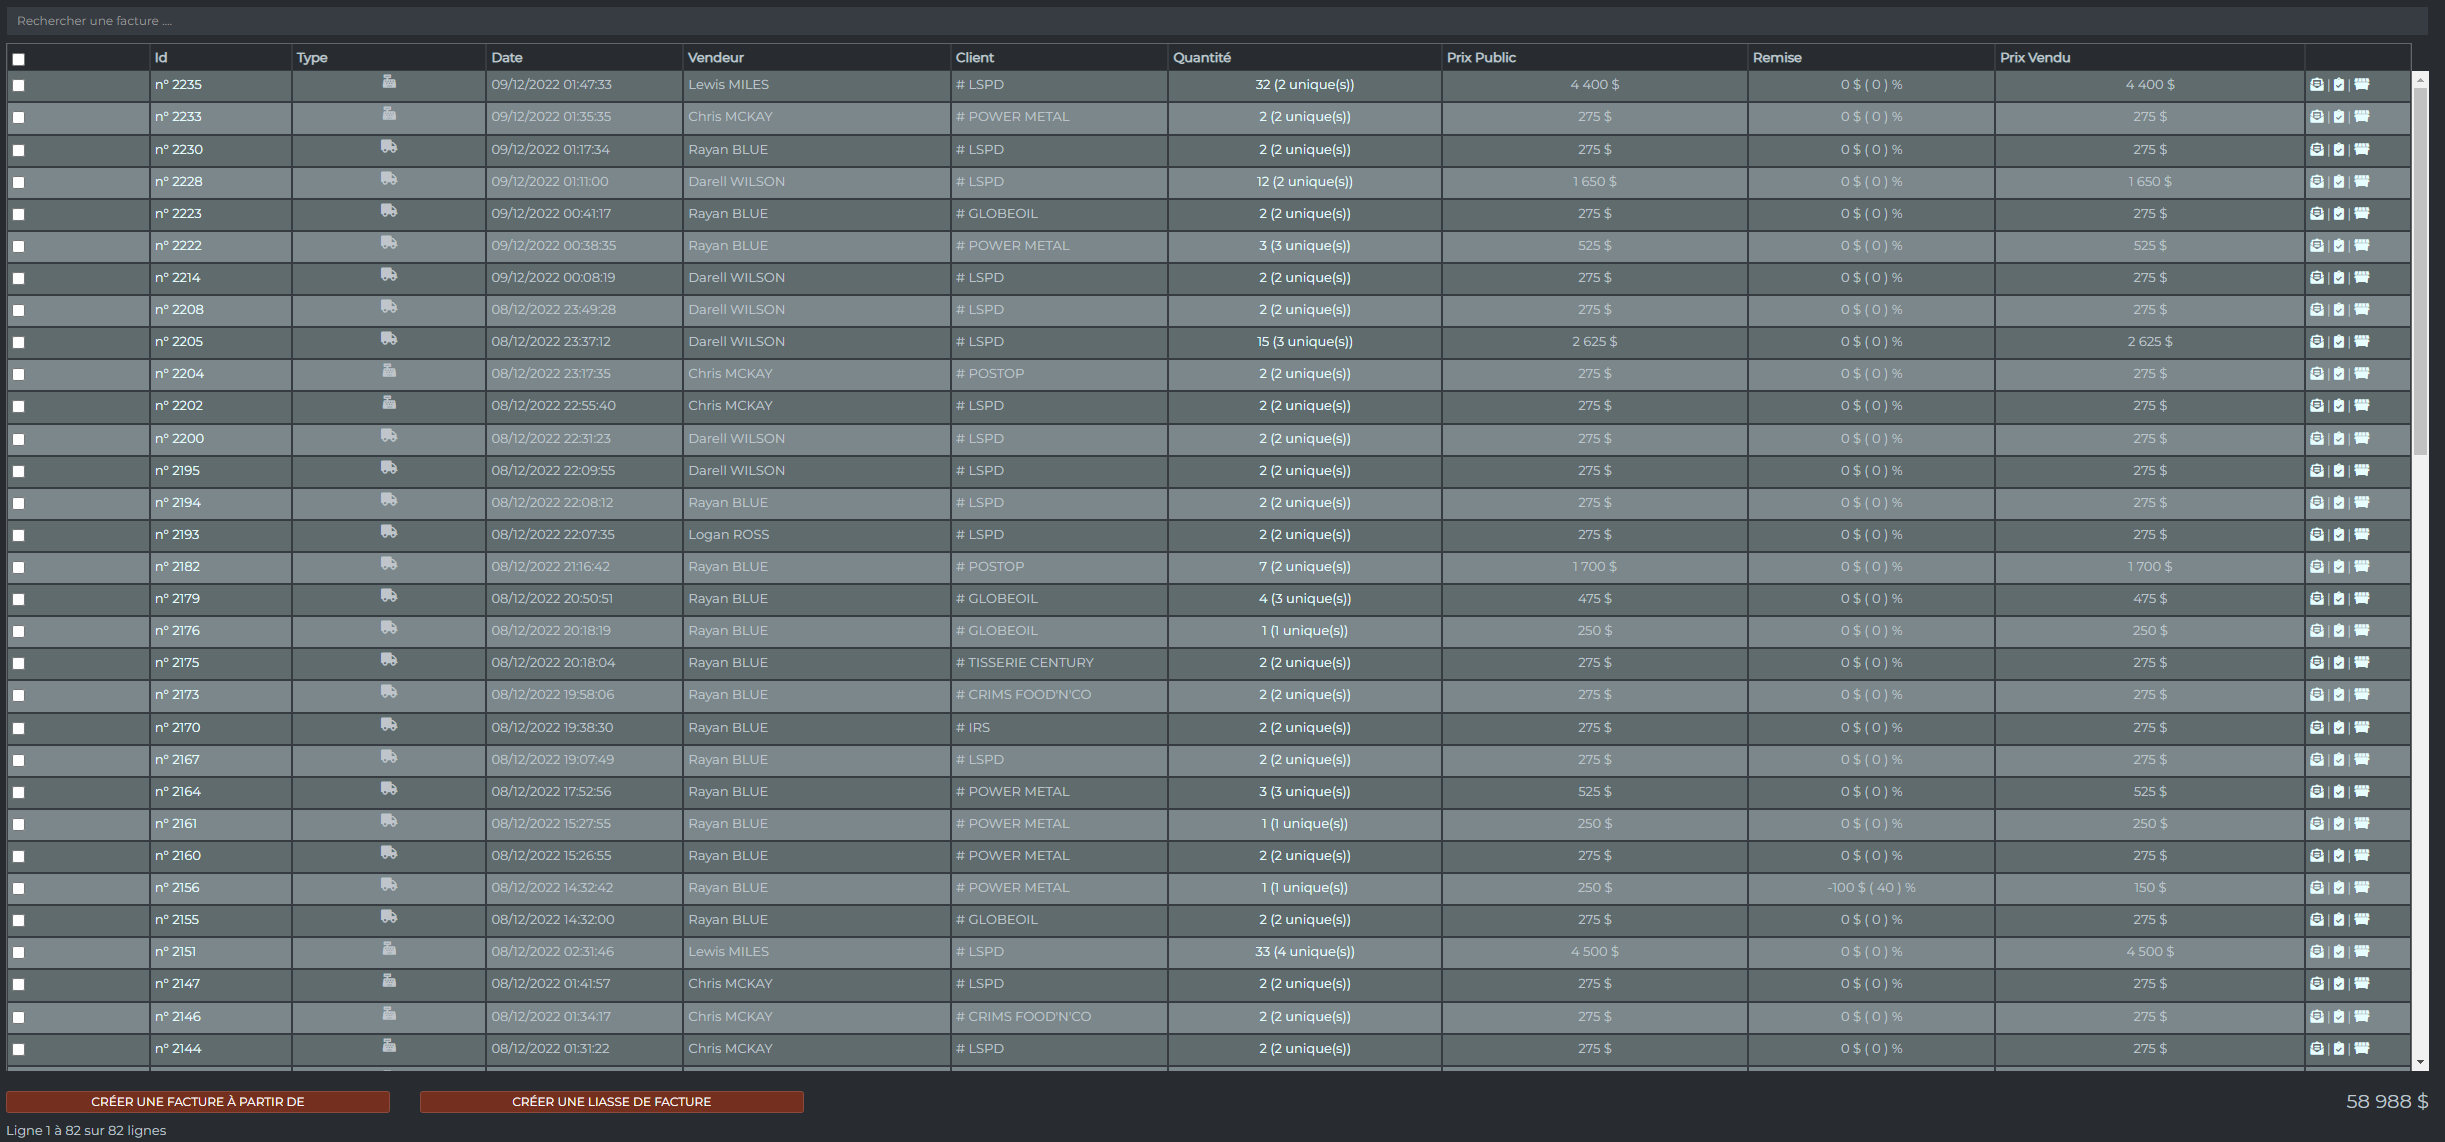This screenshot has height=1142, width=2445.
Task: Select the checkbox for invoice n° 2156
Action: point(18,888)
